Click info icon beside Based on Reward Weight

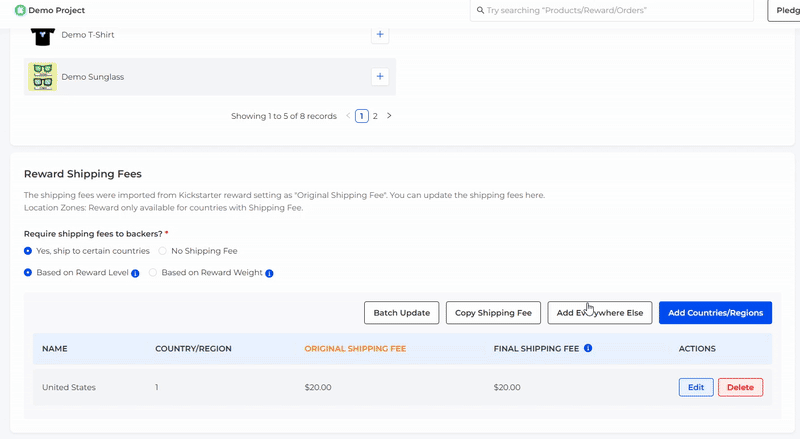click(270, 273)
